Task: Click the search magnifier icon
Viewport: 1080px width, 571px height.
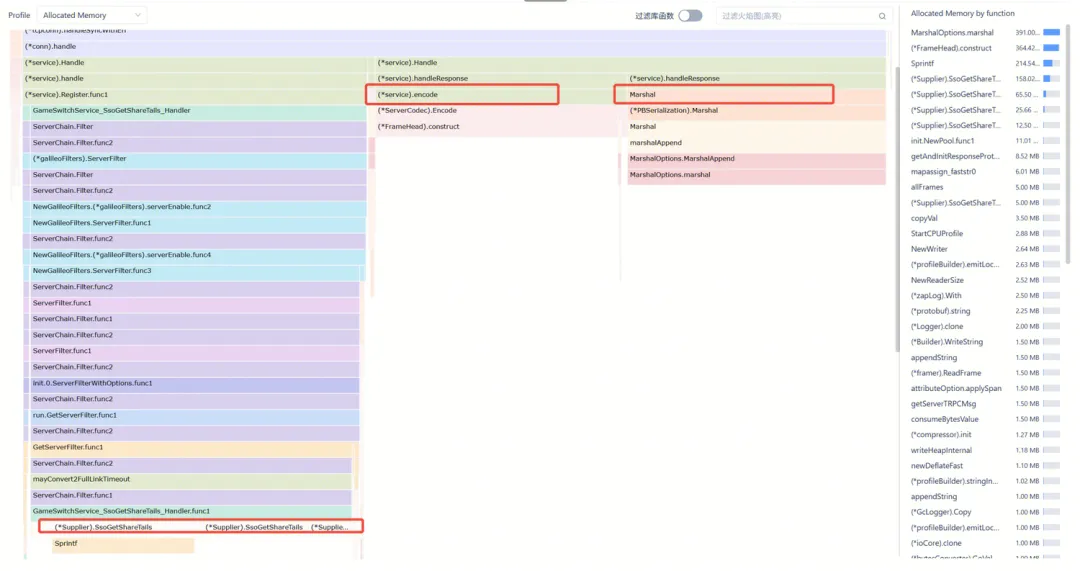Action: (881, 16)
